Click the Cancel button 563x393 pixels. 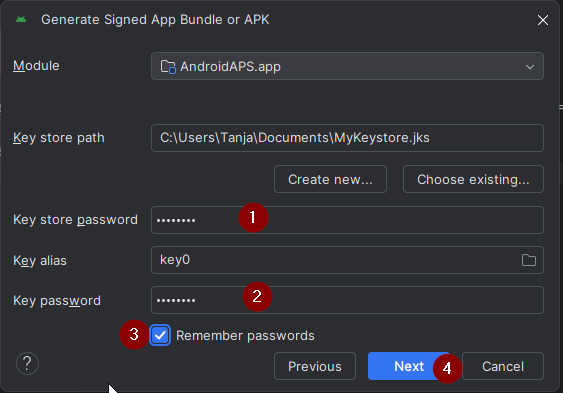503,366
